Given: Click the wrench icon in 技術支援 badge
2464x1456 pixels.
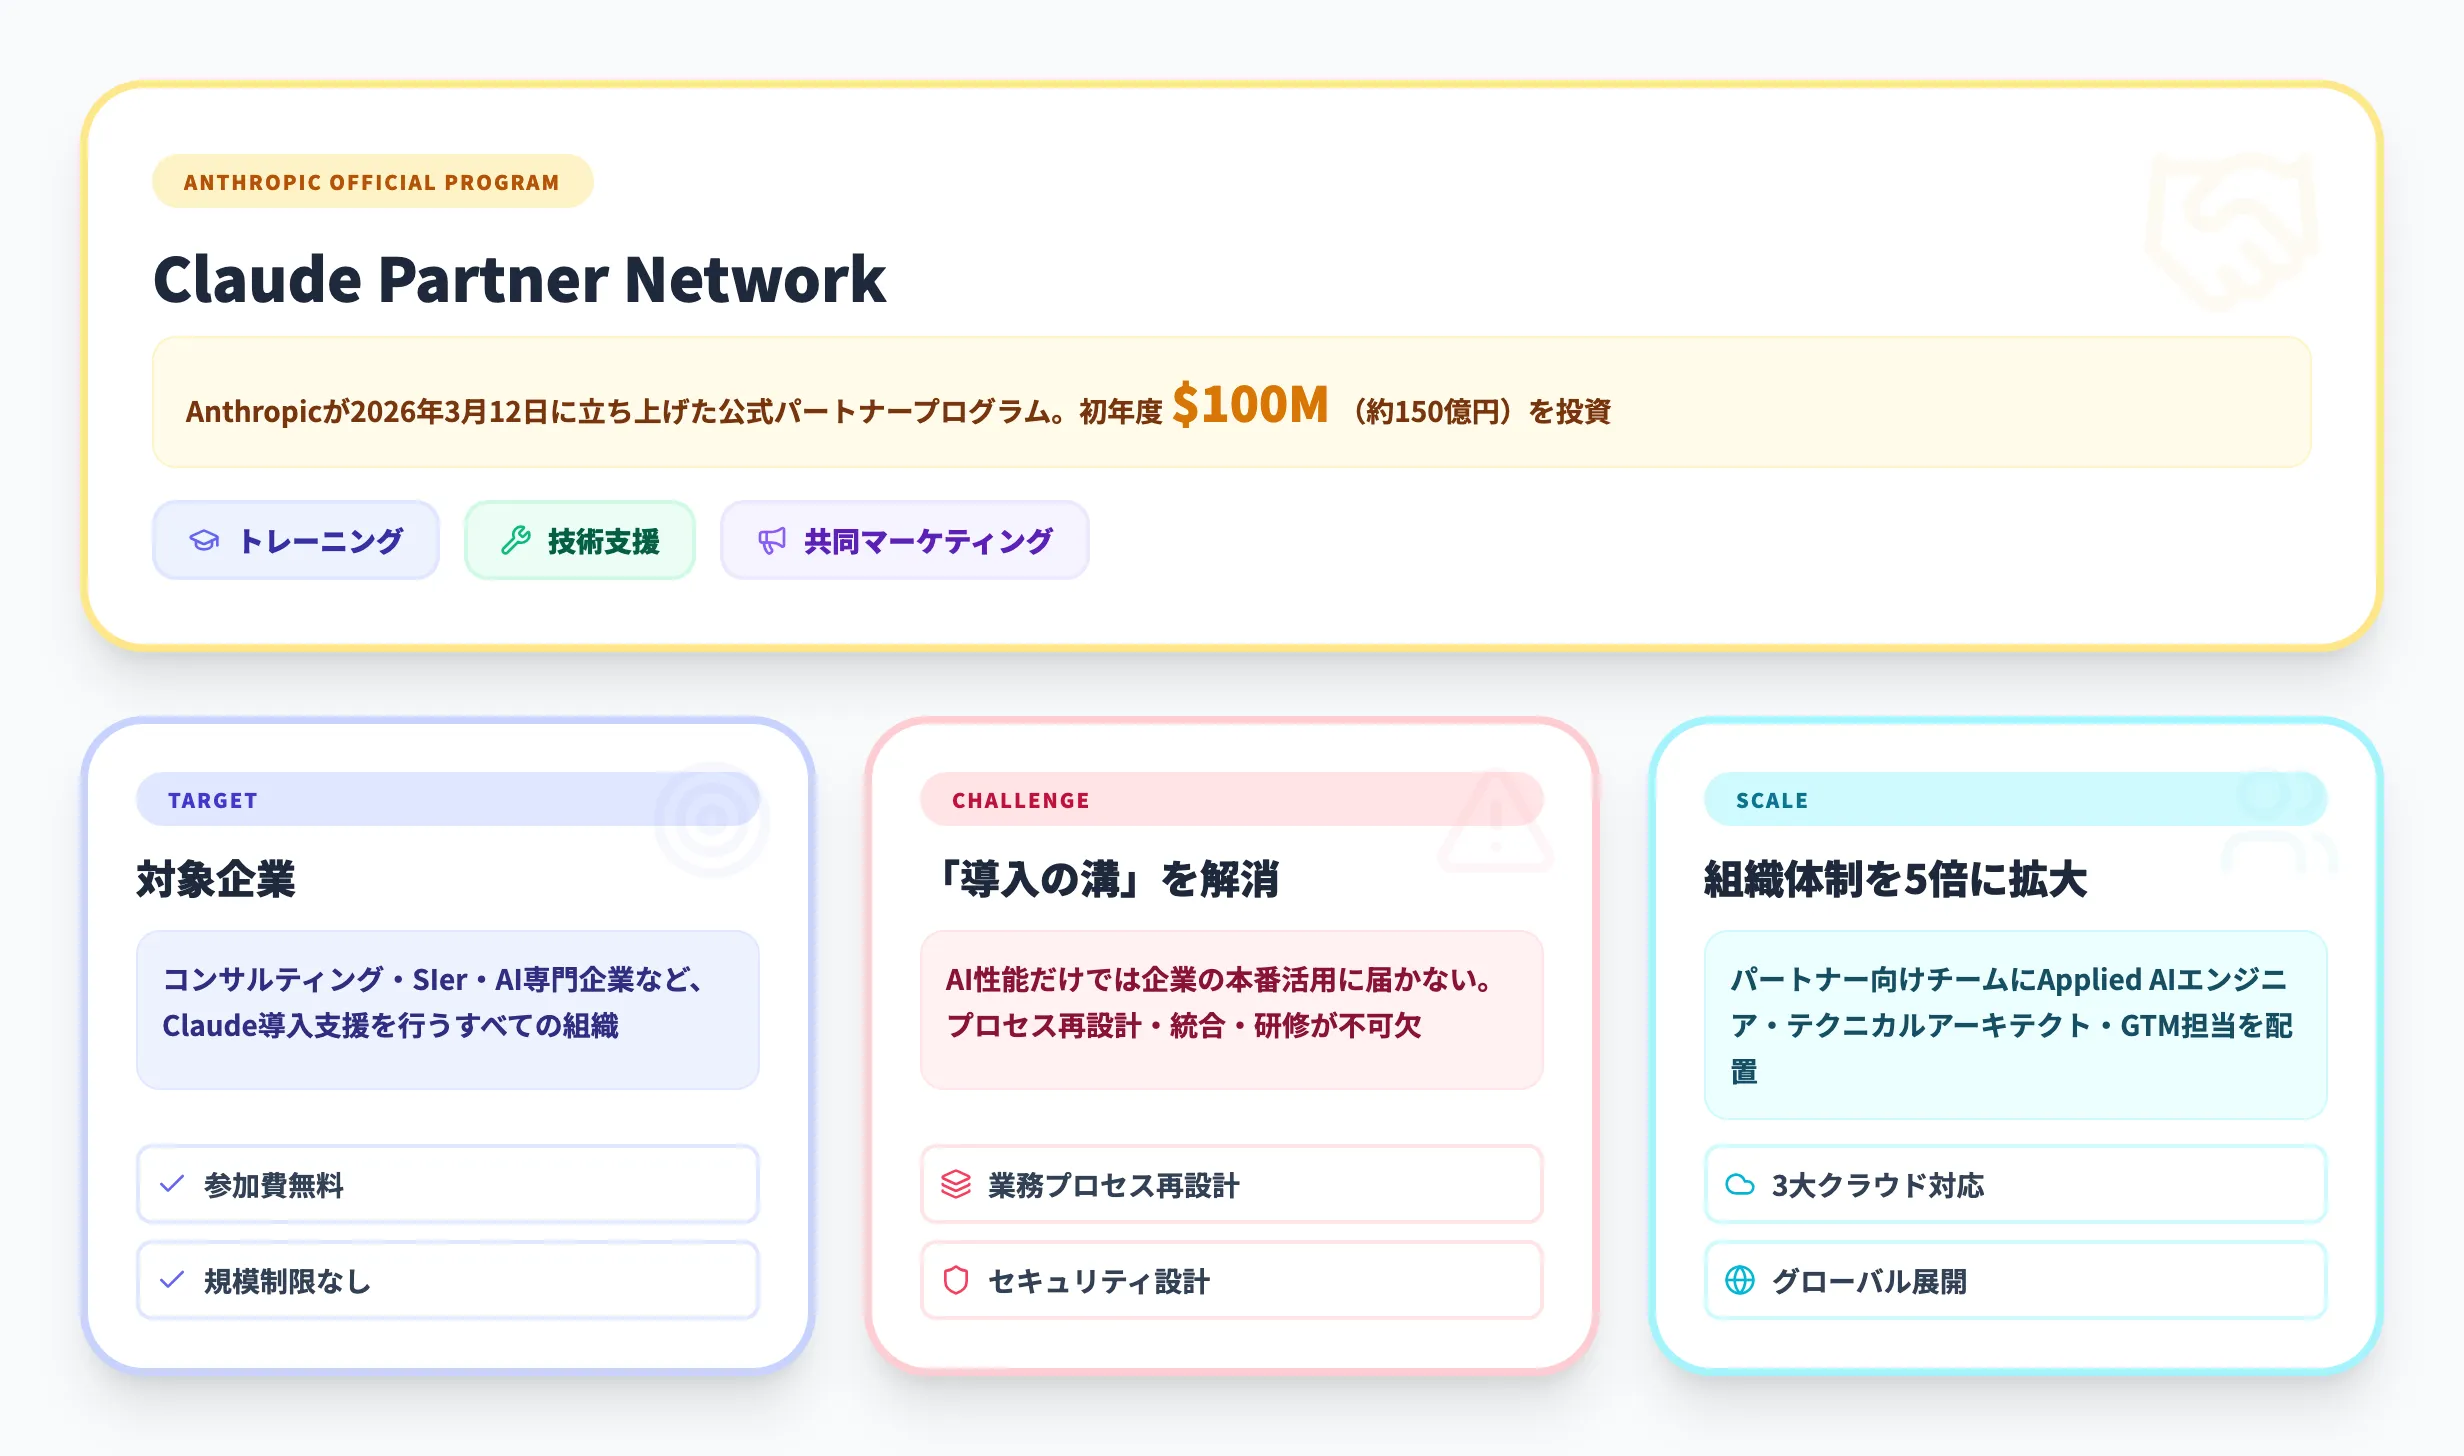Looking at the screenshot, I should pos(516,539).
